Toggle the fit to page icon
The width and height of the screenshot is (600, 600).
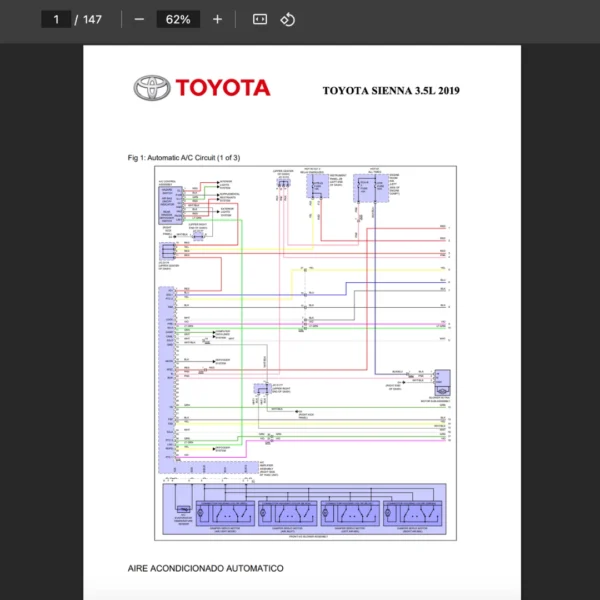click(260, 19)
